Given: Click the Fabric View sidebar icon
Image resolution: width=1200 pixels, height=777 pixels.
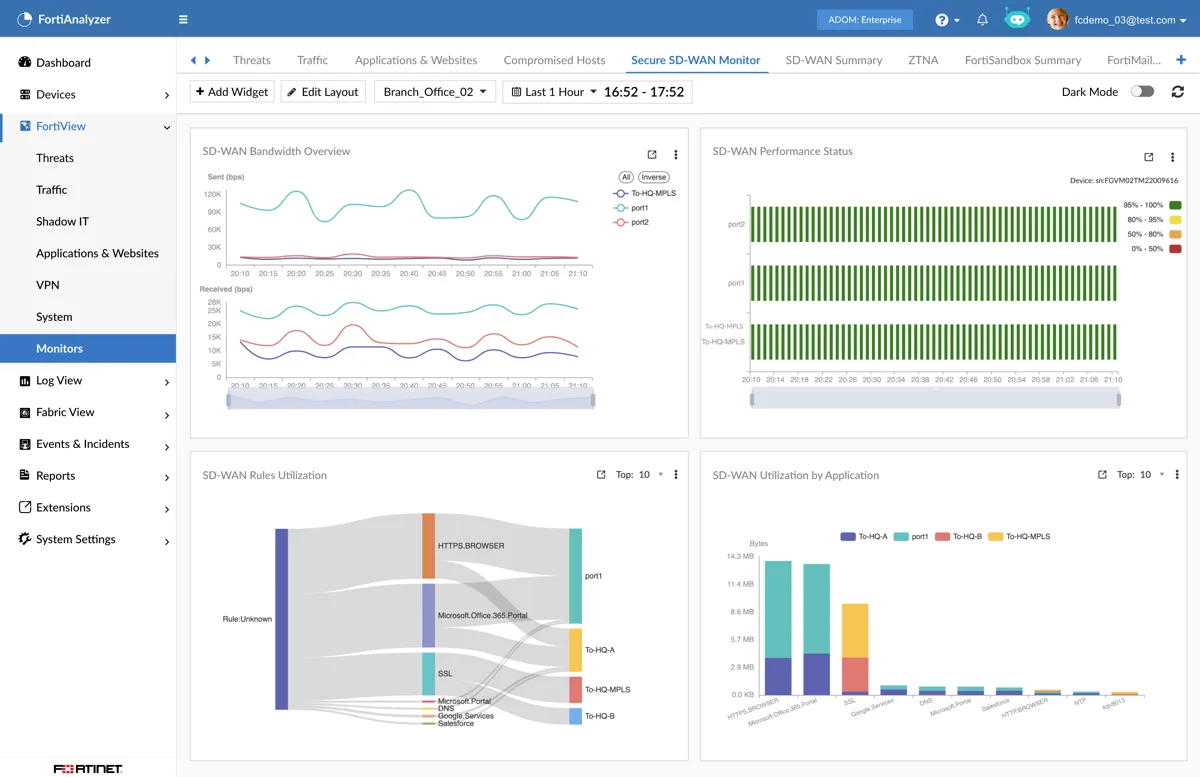Looking at the screenshot, I should 25,412.
